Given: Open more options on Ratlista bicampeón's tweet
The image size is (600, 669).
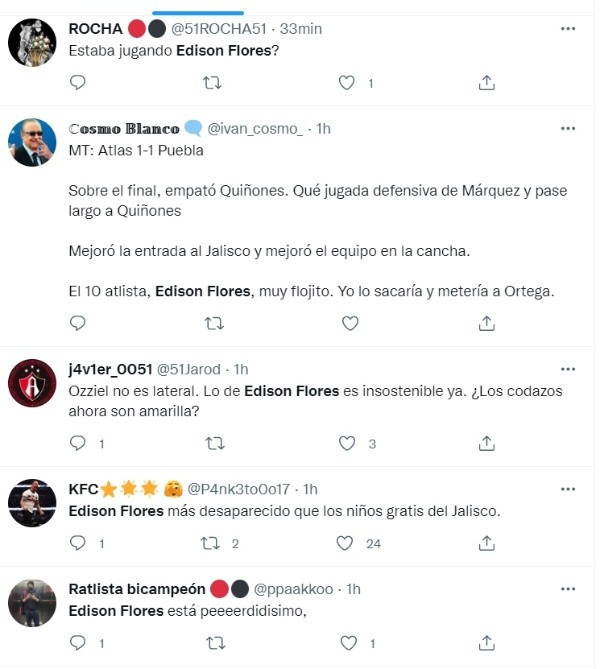Looking at the screenshot, I should point(568,588).
